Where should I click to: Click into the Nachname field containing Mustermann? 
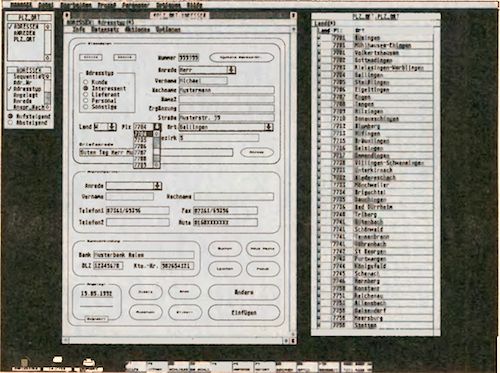[x=227, y=90]
